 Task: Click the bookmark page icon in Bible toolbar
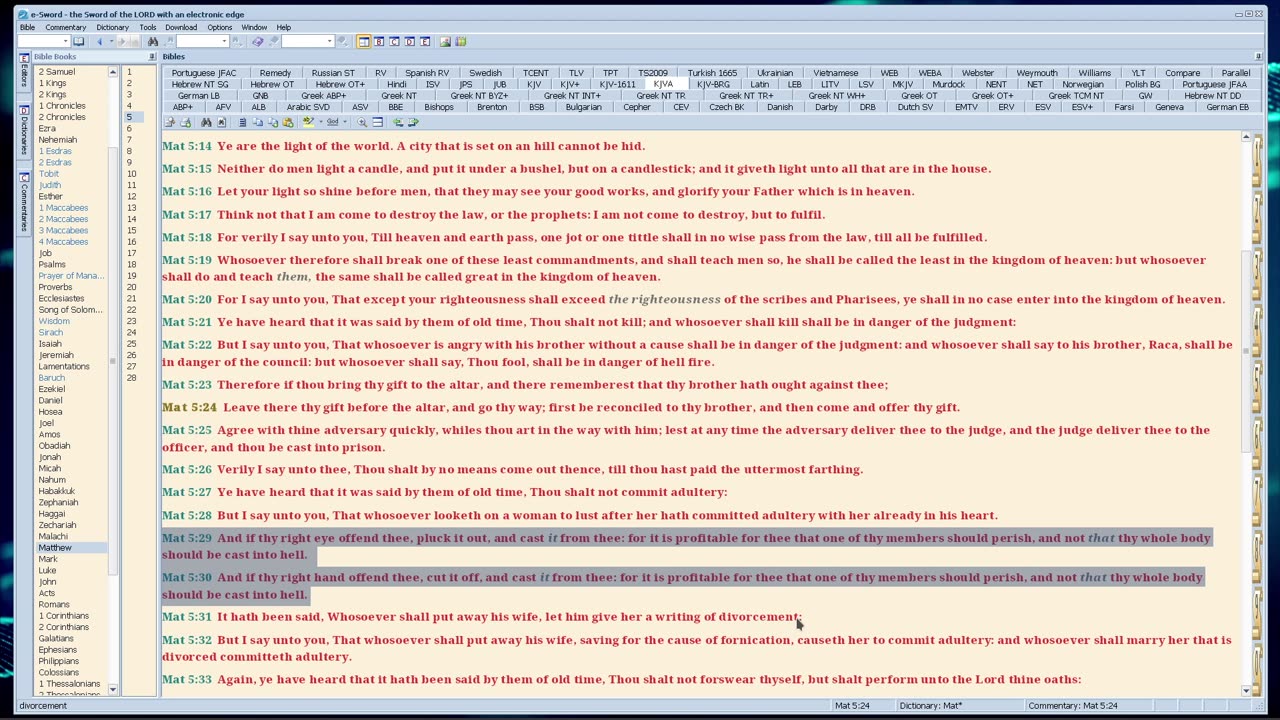(x=222, y=122)
